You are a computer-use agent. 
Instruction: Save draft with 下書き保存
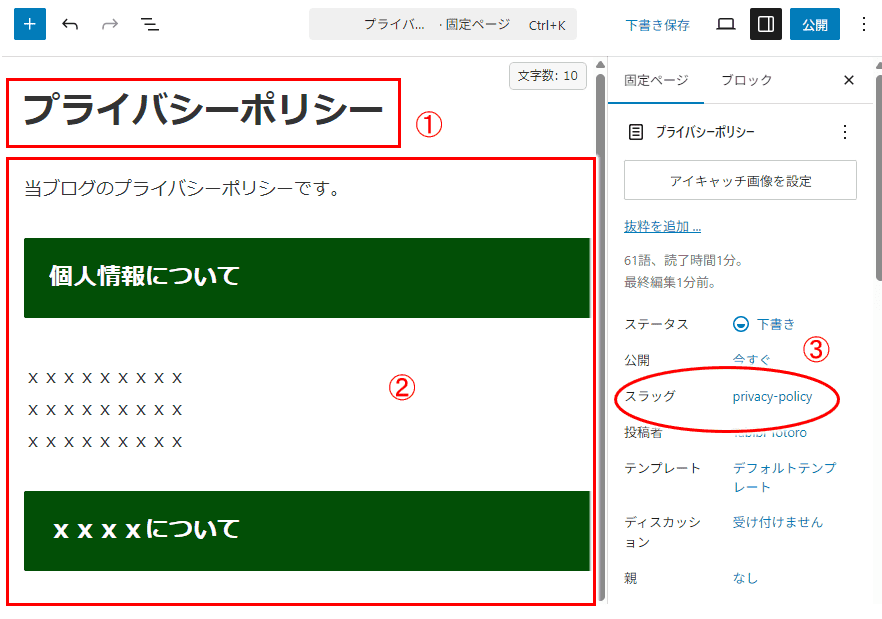pyautogui.click(x=657, y=25)
